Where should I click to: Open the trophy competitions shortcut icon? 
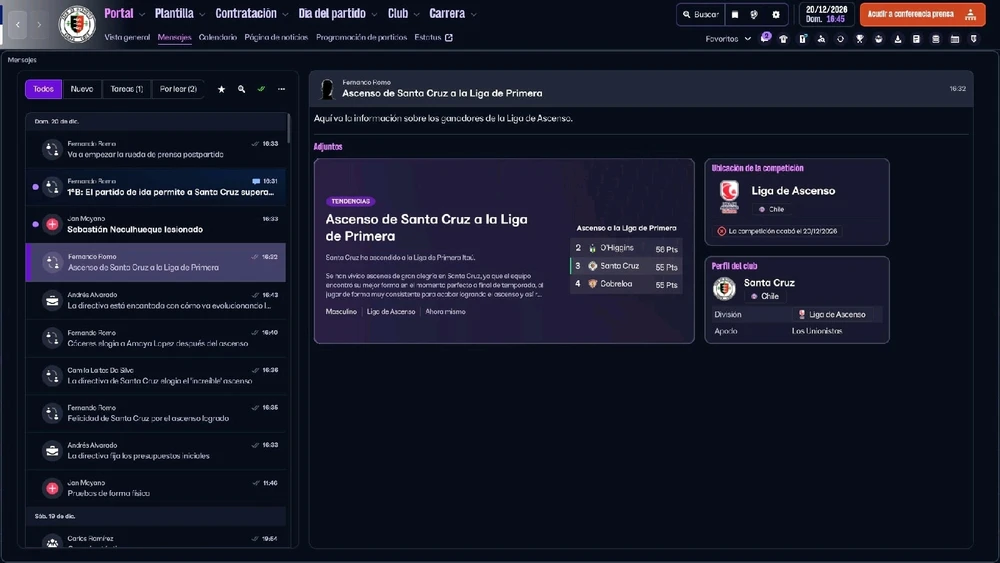(860, 39)
